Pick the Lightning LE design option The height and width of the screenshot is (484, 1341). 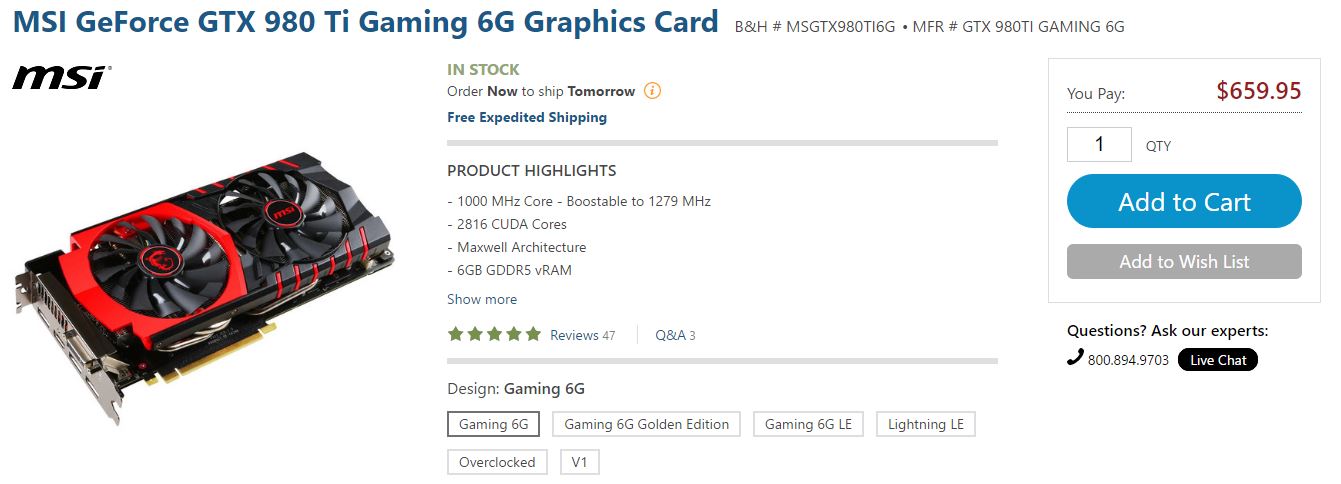[925, 424]
